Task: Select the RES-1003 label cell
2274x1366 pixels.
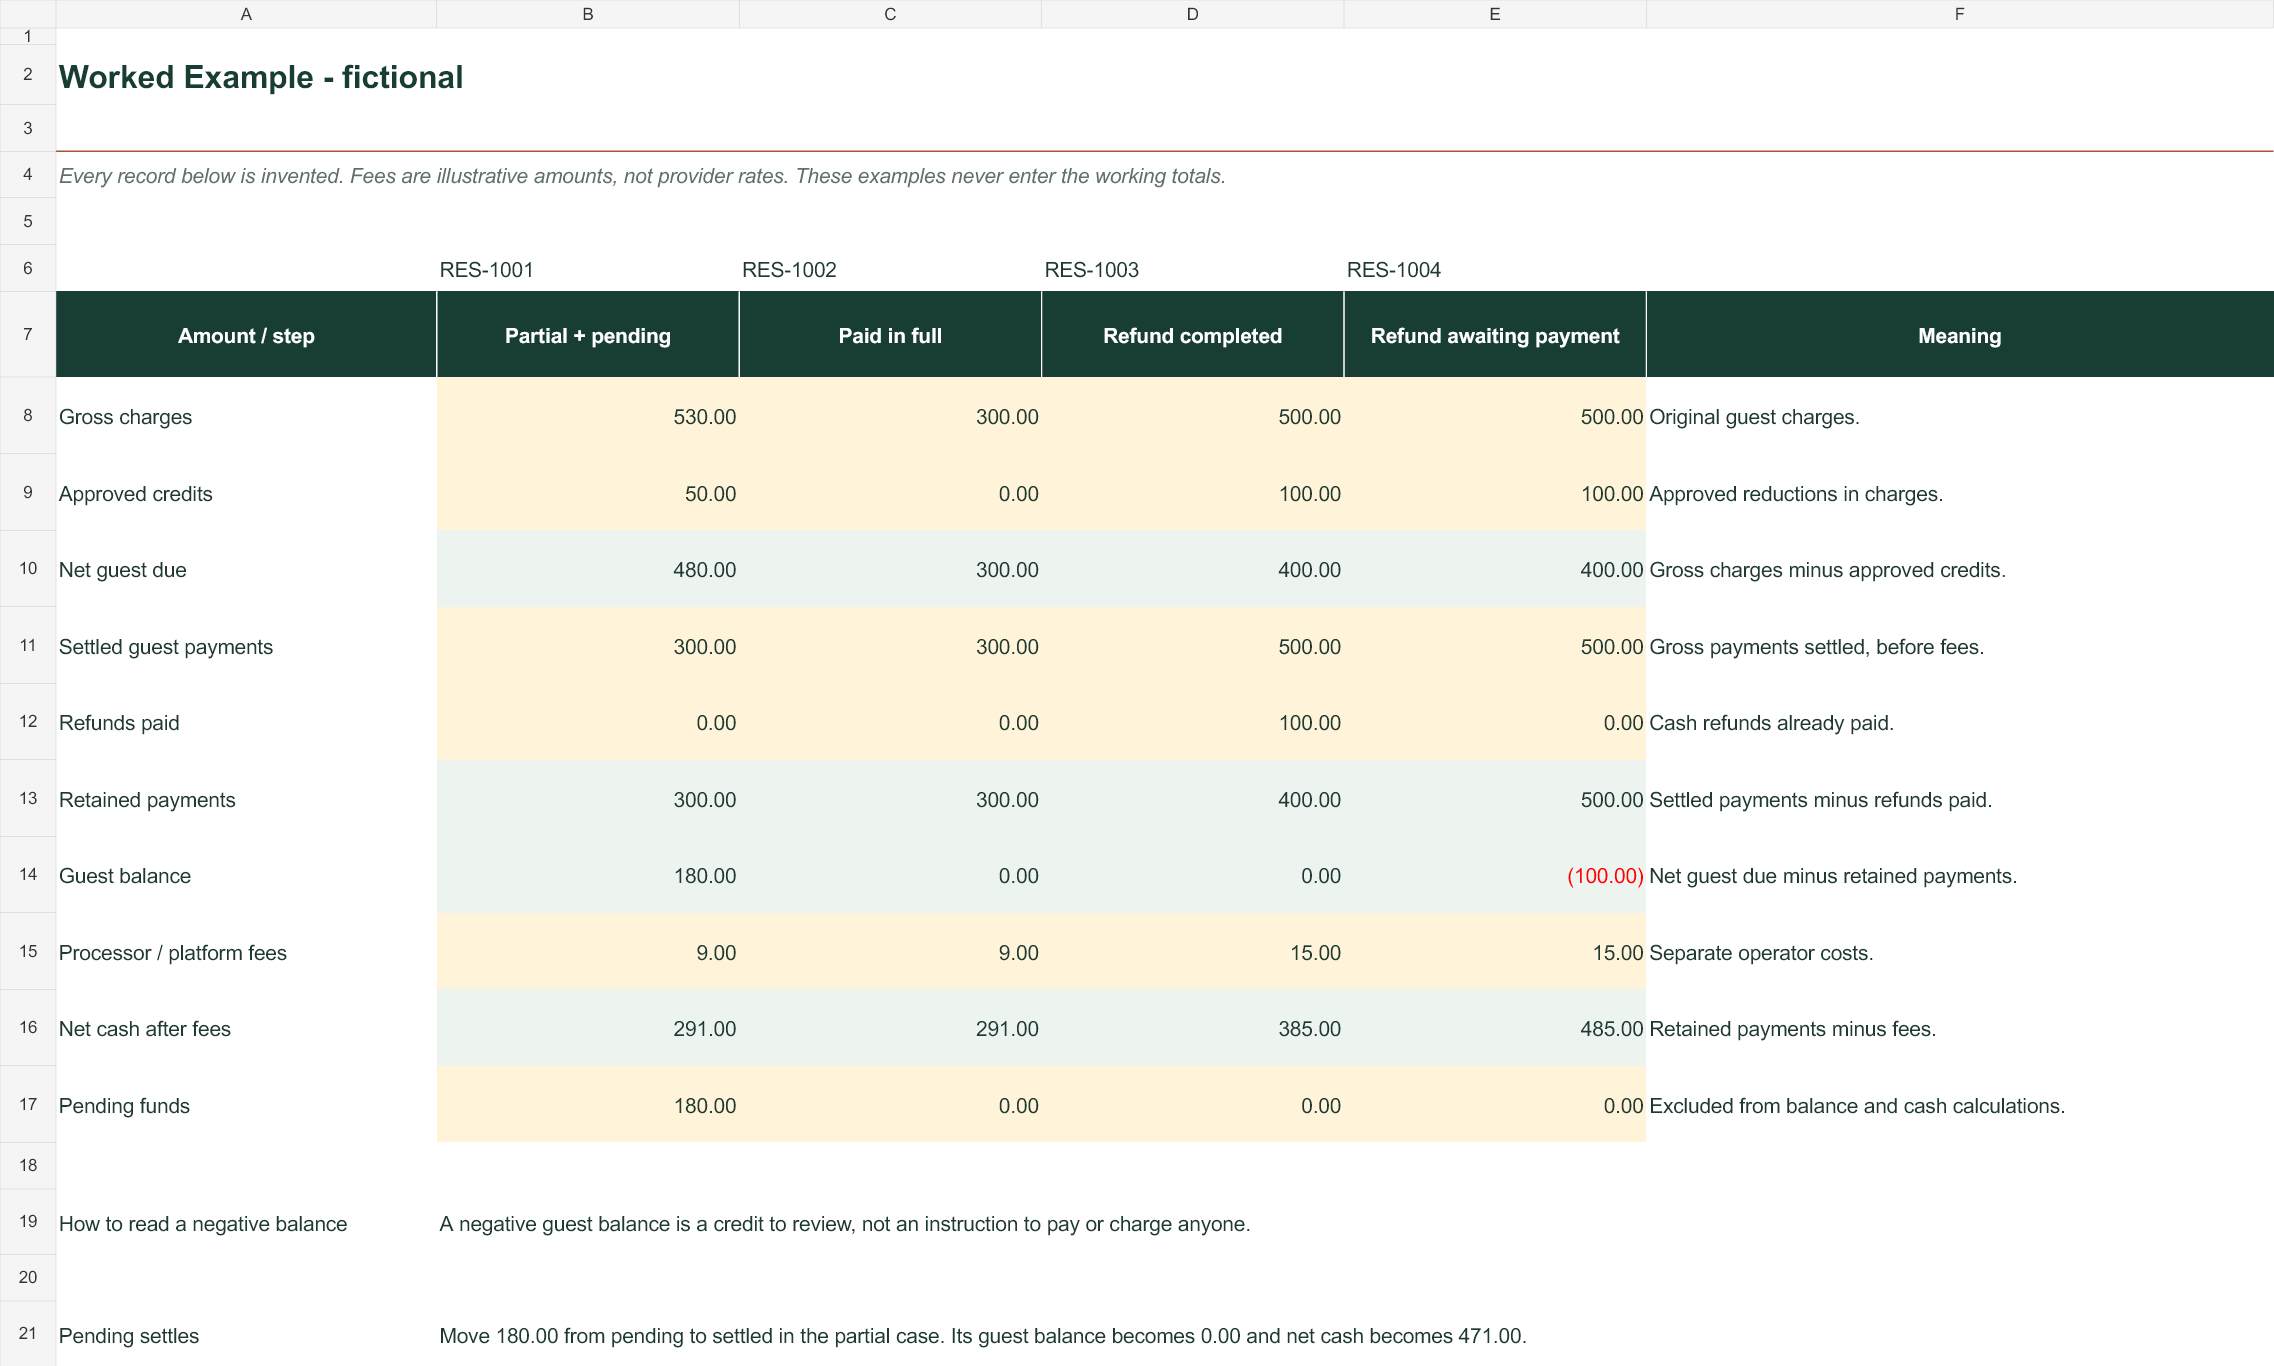Action: click(x=1192, y=269)
